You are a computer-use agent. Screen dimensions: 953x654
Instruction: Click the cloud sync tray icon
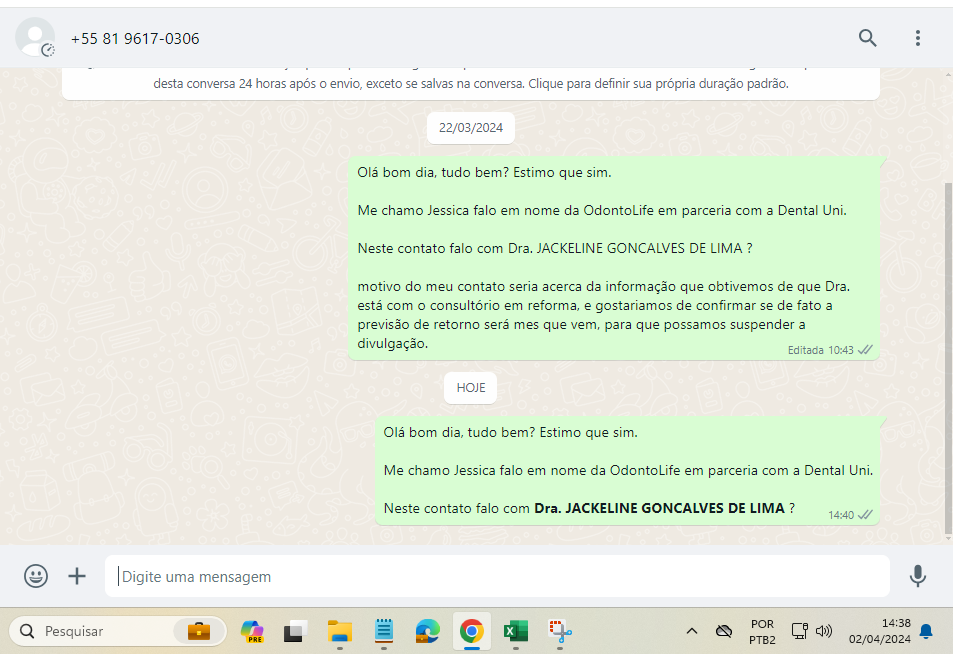click(724, 632)
